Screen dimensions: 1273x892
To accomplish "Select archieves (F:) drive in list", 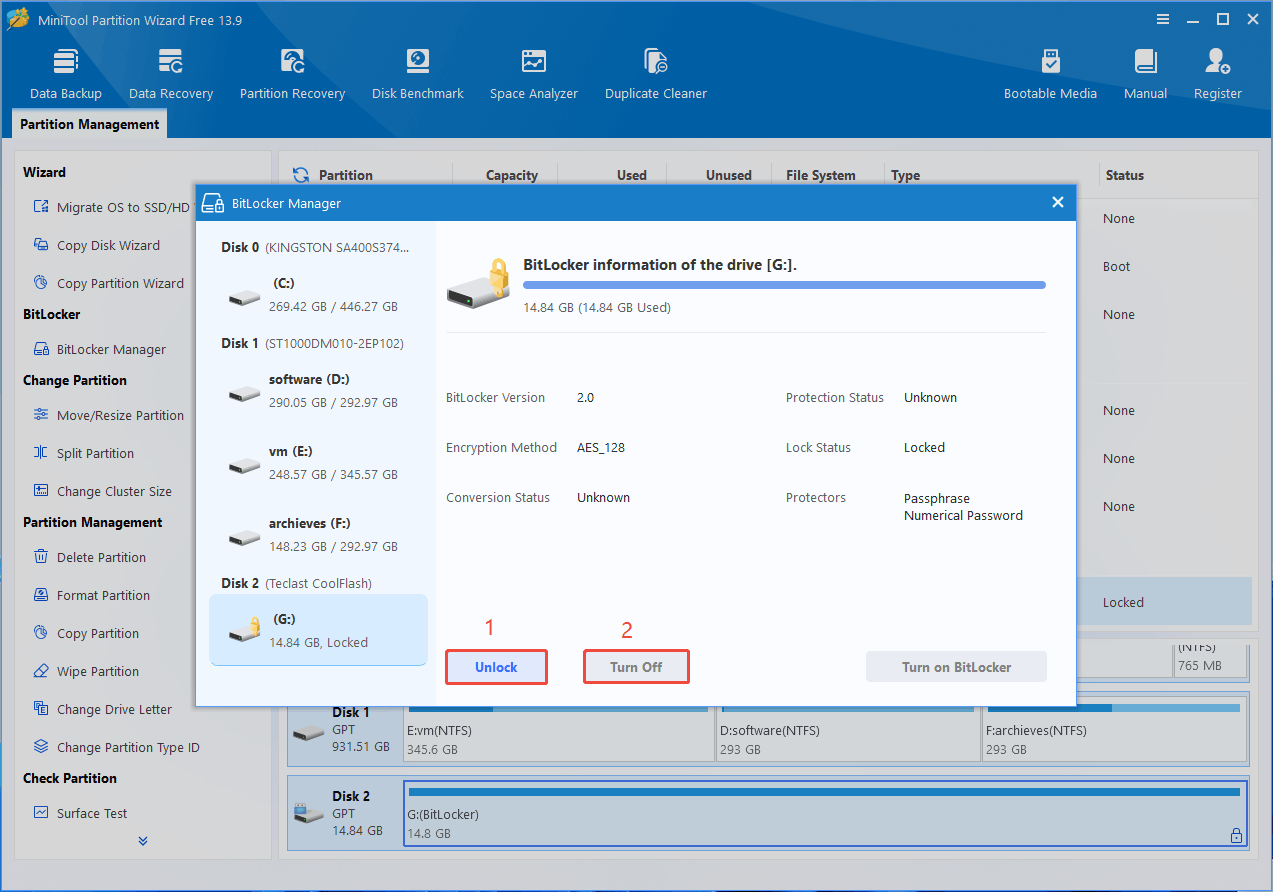I will click(318, 535).
